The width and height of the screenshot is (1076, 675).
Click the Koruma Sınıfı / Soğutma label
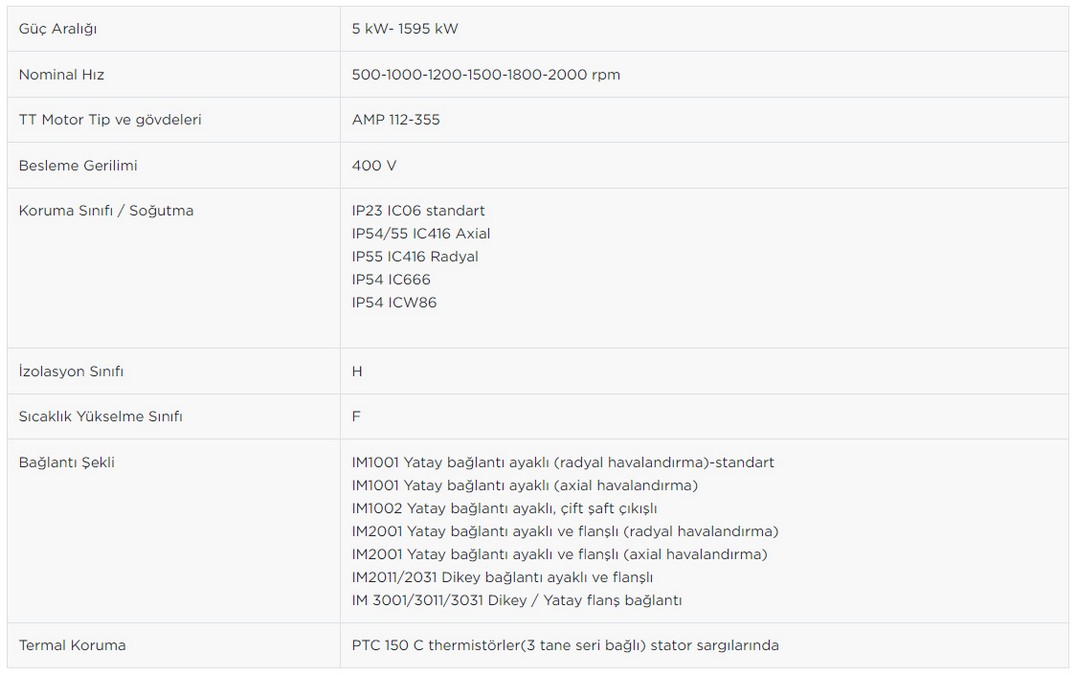pyautogui.click(x=106, y=211)
